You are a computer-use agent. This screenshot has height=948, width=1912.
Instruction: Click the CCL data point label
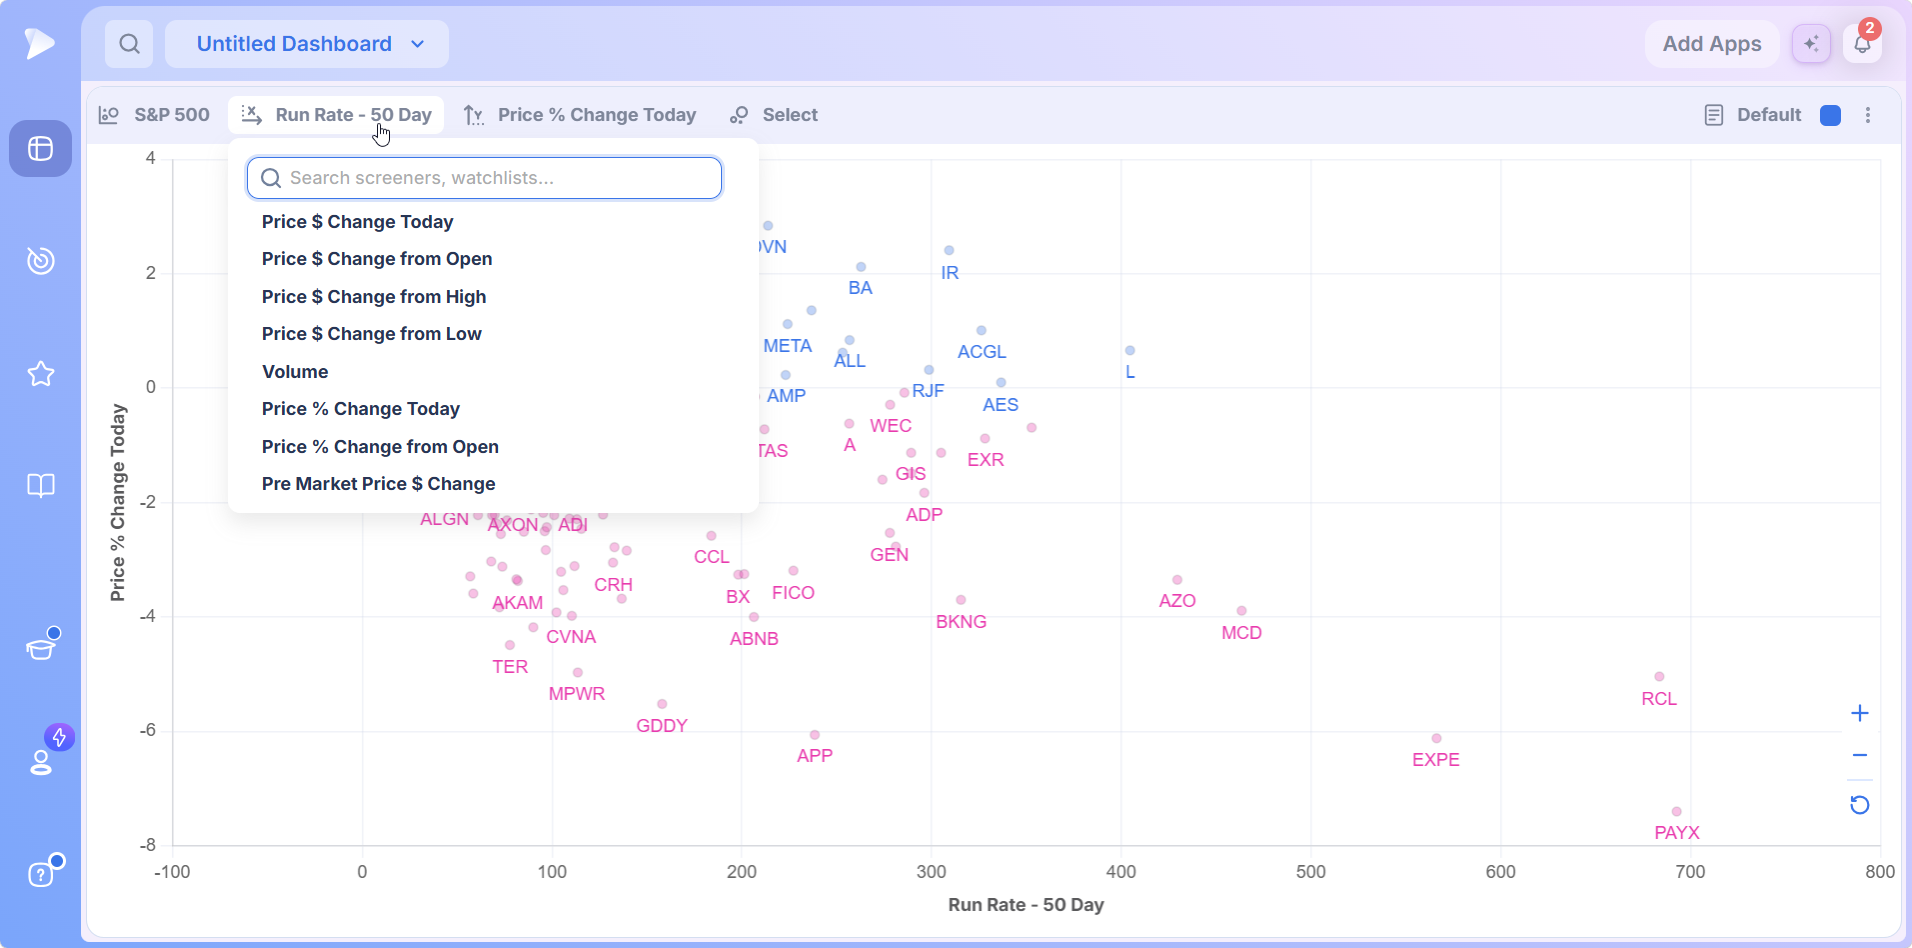[712, 557]
